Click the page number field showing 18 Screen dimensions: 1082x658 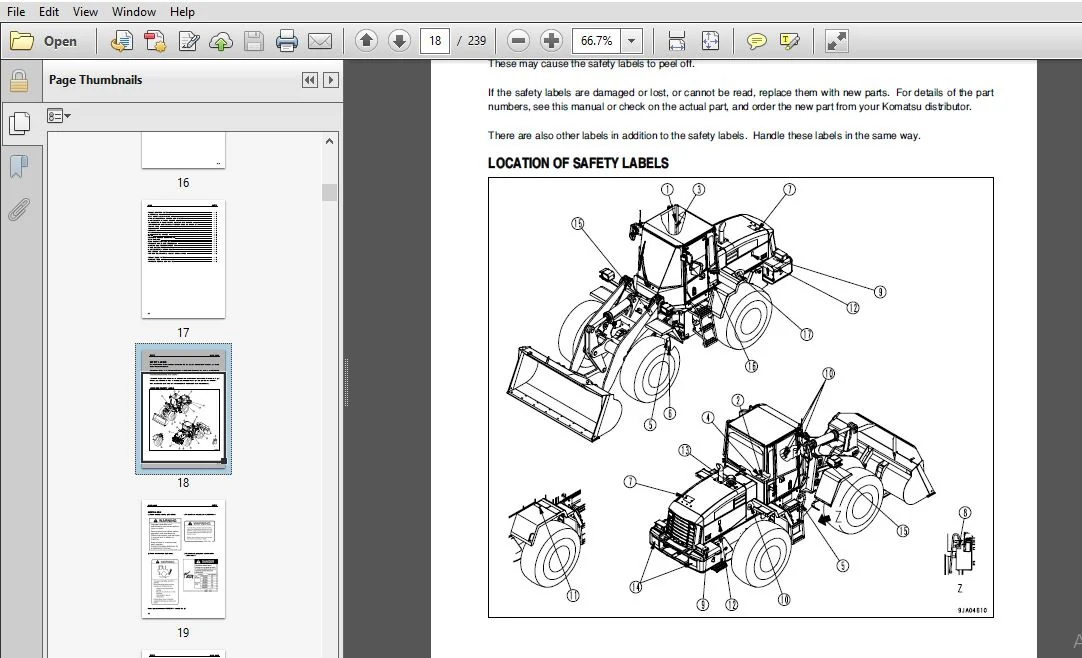(x=435, y=41)
